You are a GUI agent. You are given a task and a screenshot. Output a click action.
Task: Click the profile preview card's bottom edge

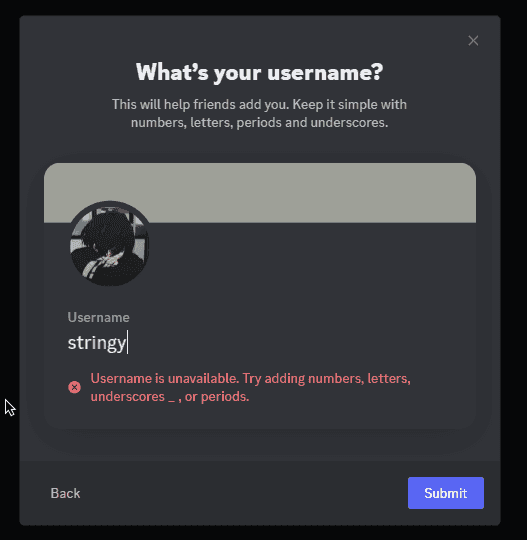pos(260,427)
